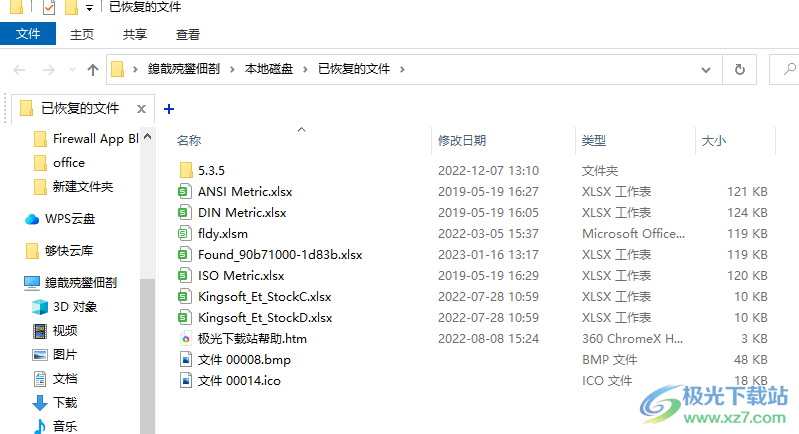This screenshot has width=799, height=434.
Task: Click the fldy.xlsm file name
Action: pyautogui.click(x=223, y=234)
